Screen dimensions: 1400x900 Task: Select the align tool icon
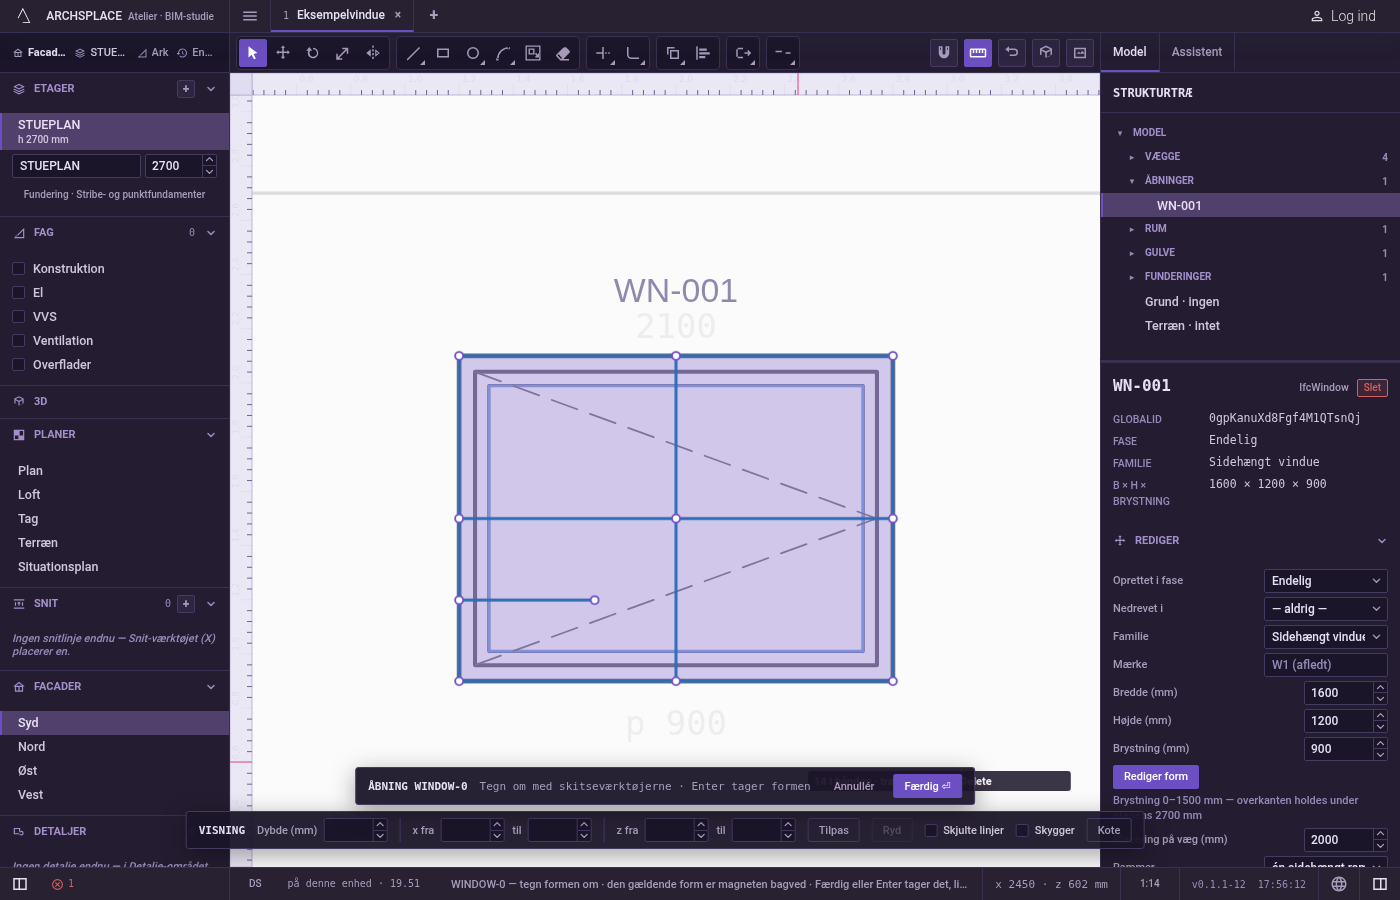703,53
